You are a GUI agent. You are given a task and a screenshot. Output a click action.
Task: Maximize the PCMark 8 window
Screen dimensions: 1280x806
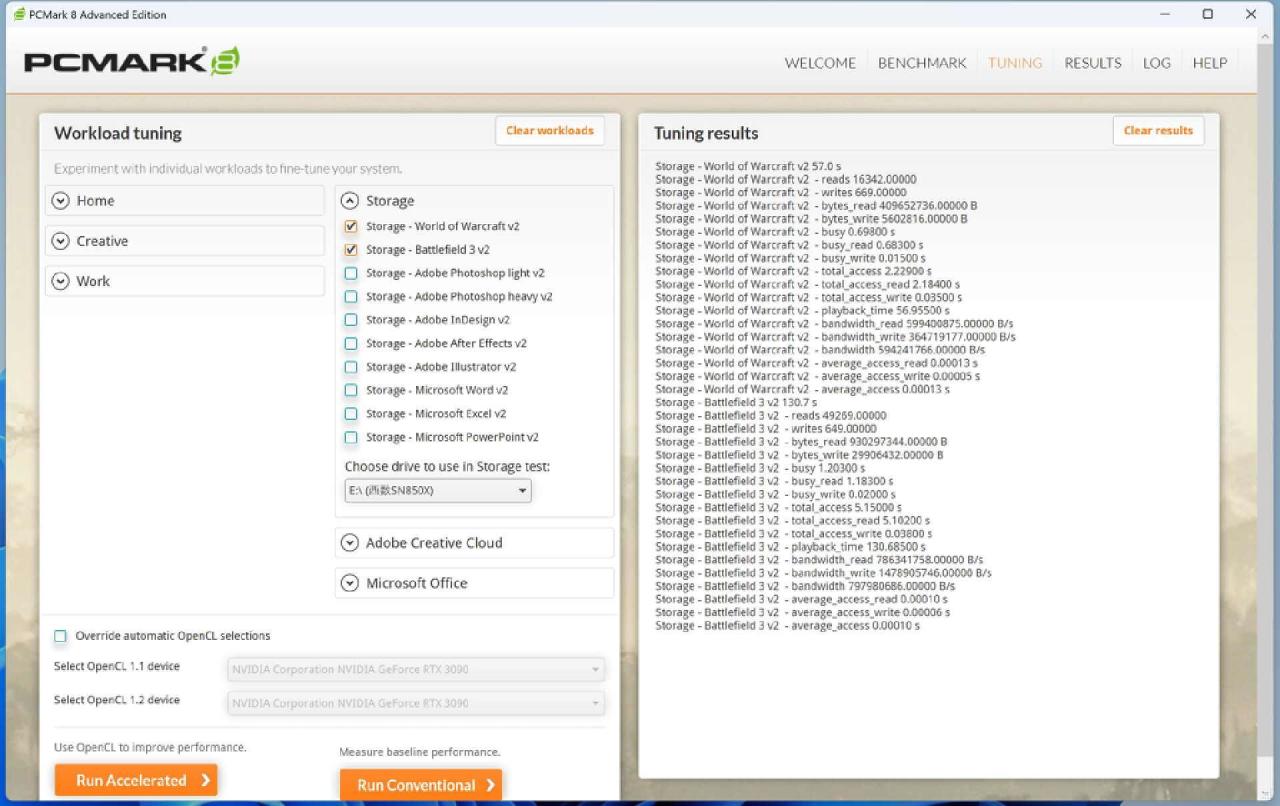coord(1208,14)
